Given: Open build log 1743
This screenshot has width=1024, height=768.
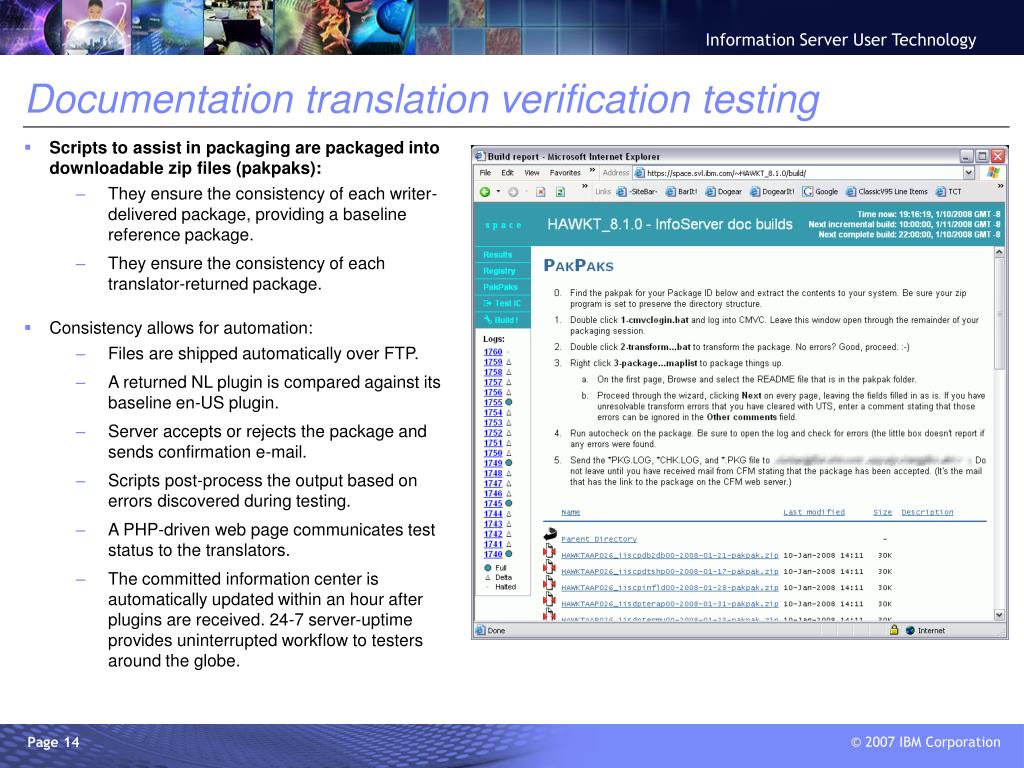Looking at the screenshot, I should tap(493, 524).
